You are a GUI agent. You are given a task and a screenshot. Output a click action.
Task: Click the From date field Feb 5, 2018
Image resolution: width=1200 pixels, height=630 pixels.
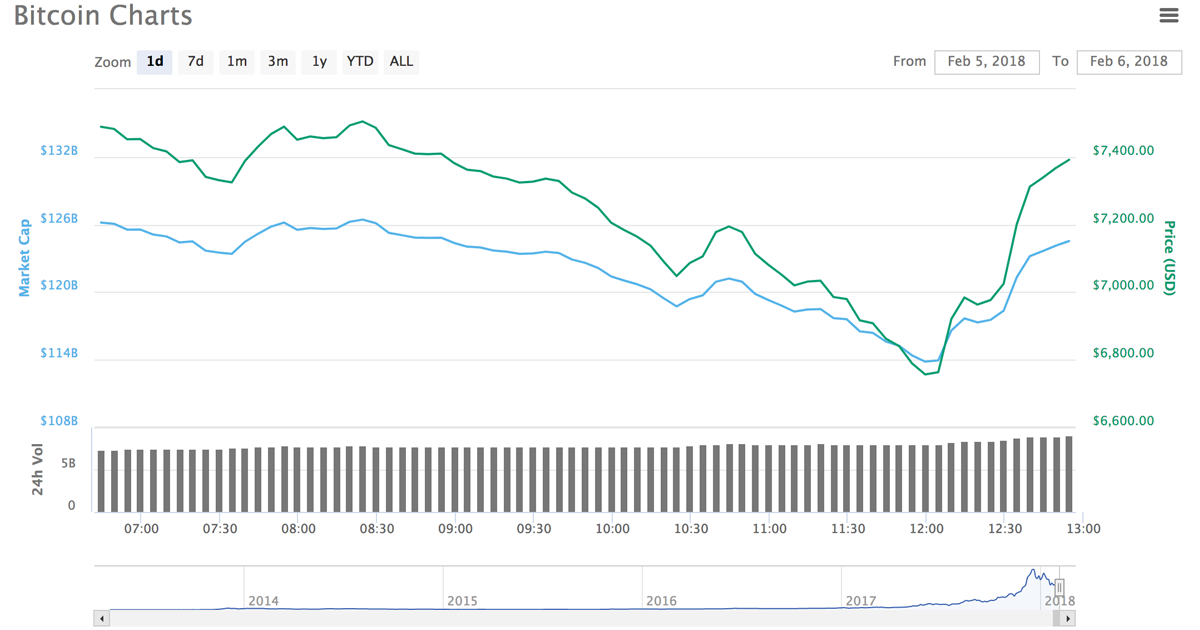[987, 61]
